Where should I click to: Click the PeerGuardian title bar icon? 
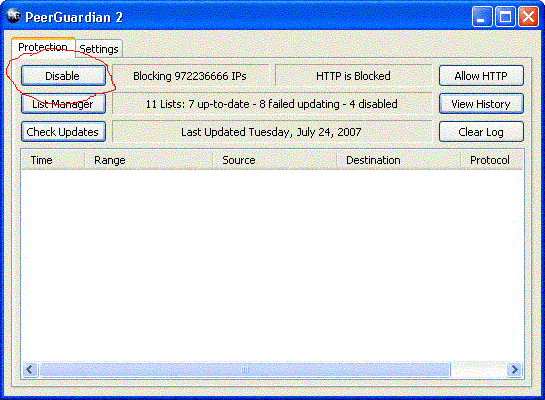pyautogui.click(x=14, y=16)
